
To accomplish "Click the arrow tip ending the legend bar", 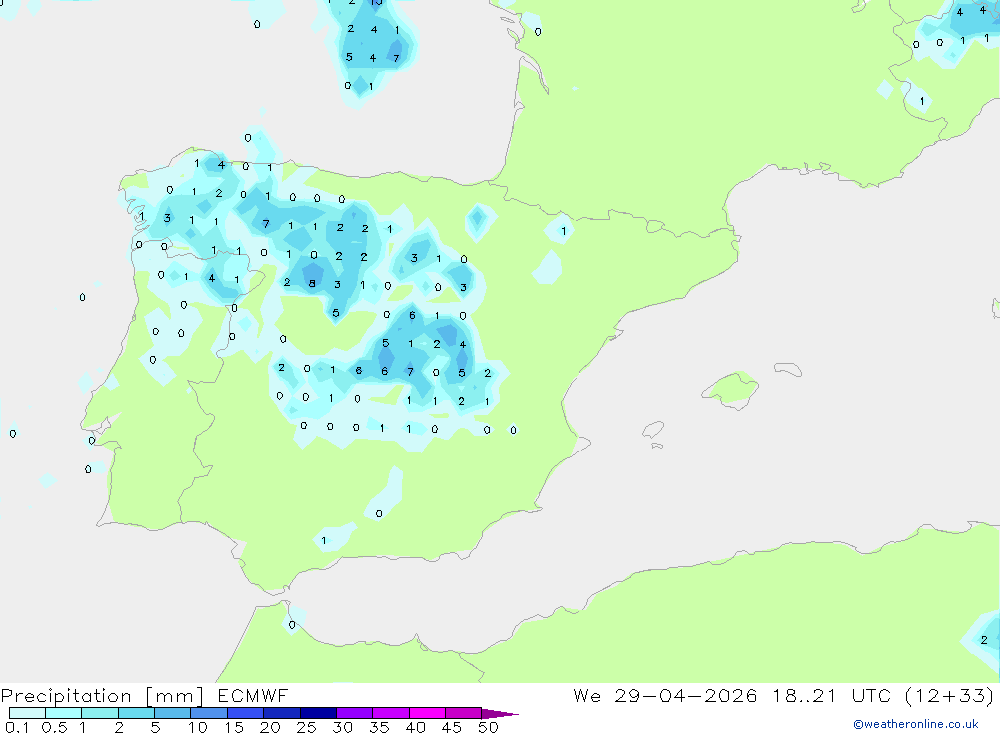I will (x=500, y=714).
